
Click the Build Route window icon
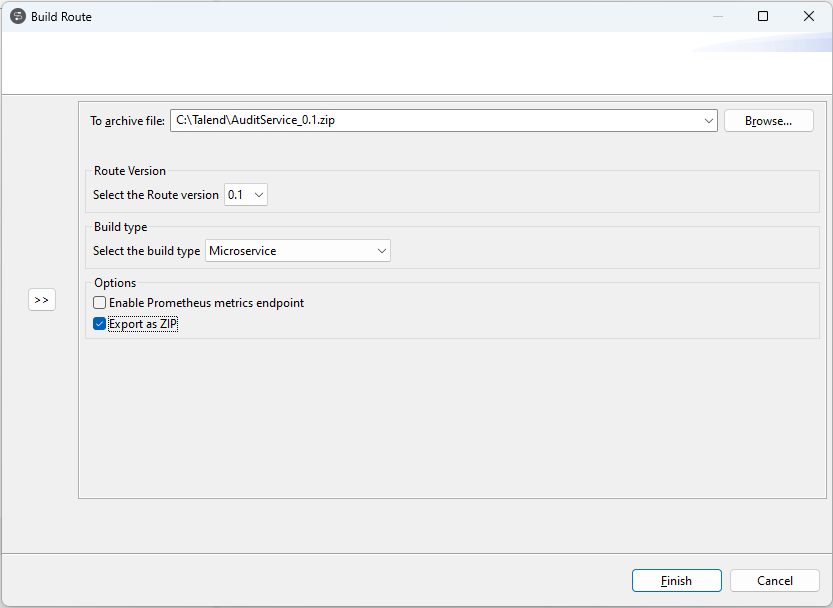17,16
